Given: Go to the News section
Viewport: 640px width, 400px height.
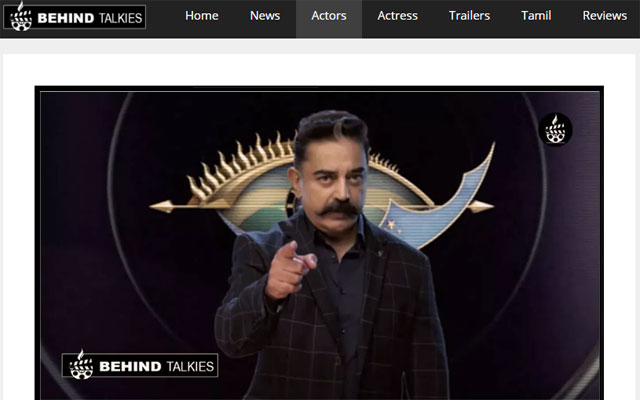Looking at the screenshot, I should click(x=265, y=16).
